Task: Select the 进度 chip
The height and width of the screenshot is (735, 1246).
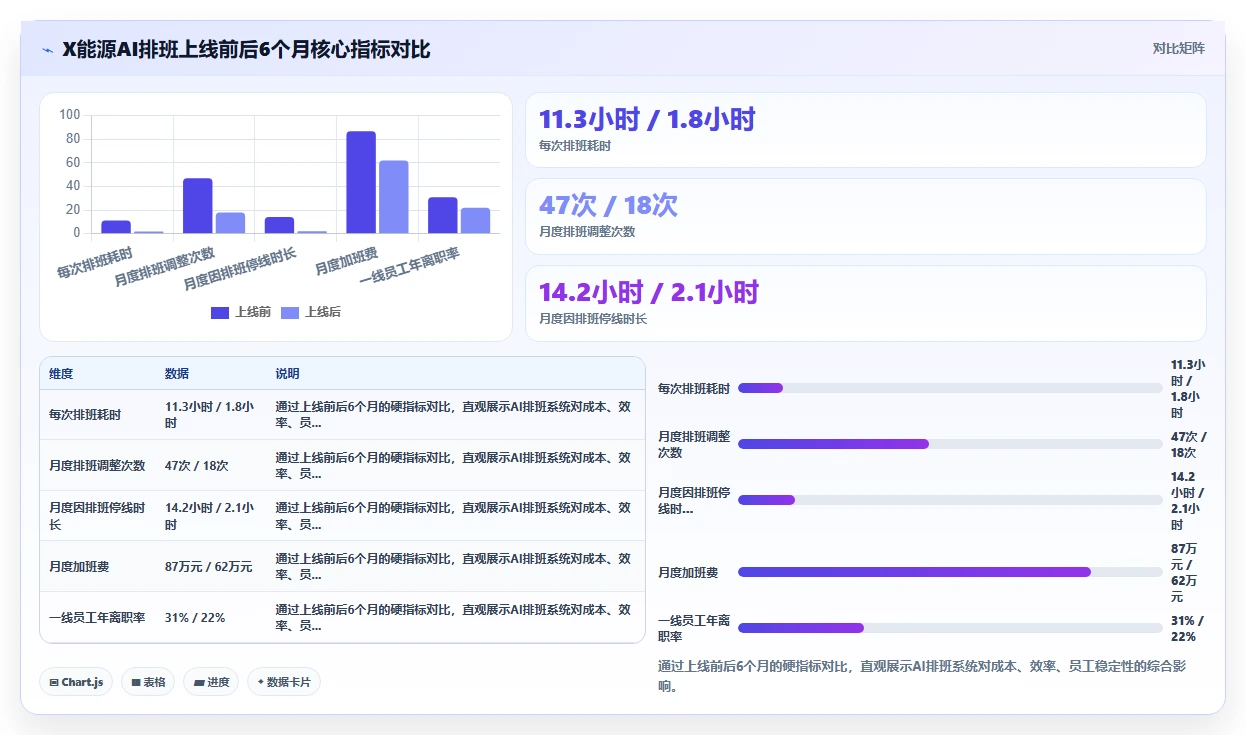Action: click(211, 682)
